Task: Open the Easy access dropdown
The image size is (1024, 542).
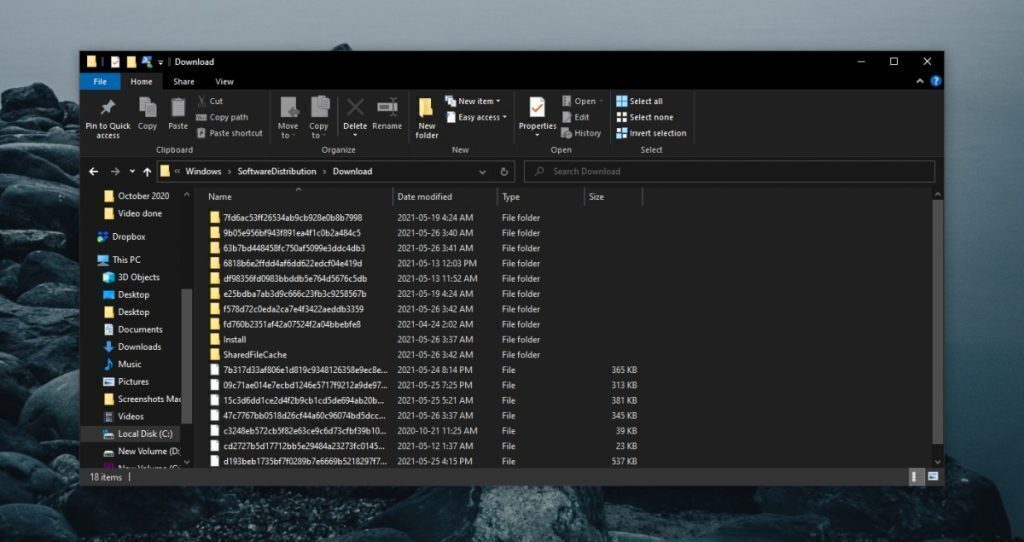Action: tap(478, 117)
